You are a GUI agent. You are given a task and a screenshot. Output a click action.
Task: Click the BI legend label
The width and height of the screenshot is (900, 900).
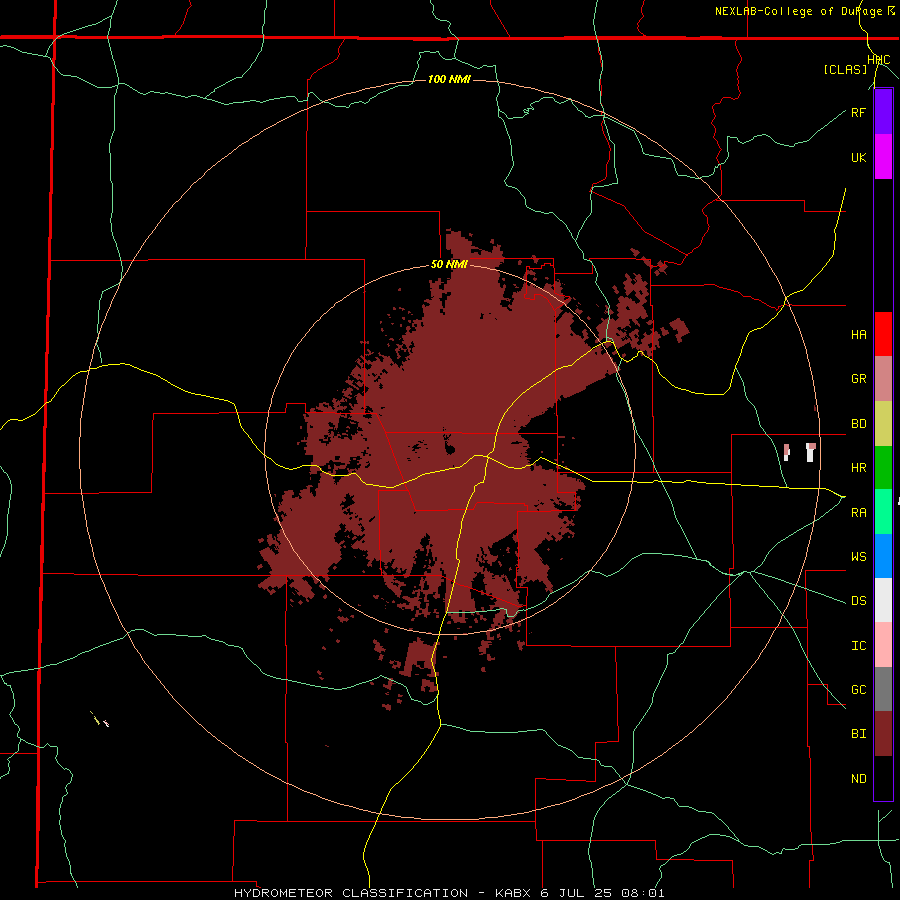859,734
